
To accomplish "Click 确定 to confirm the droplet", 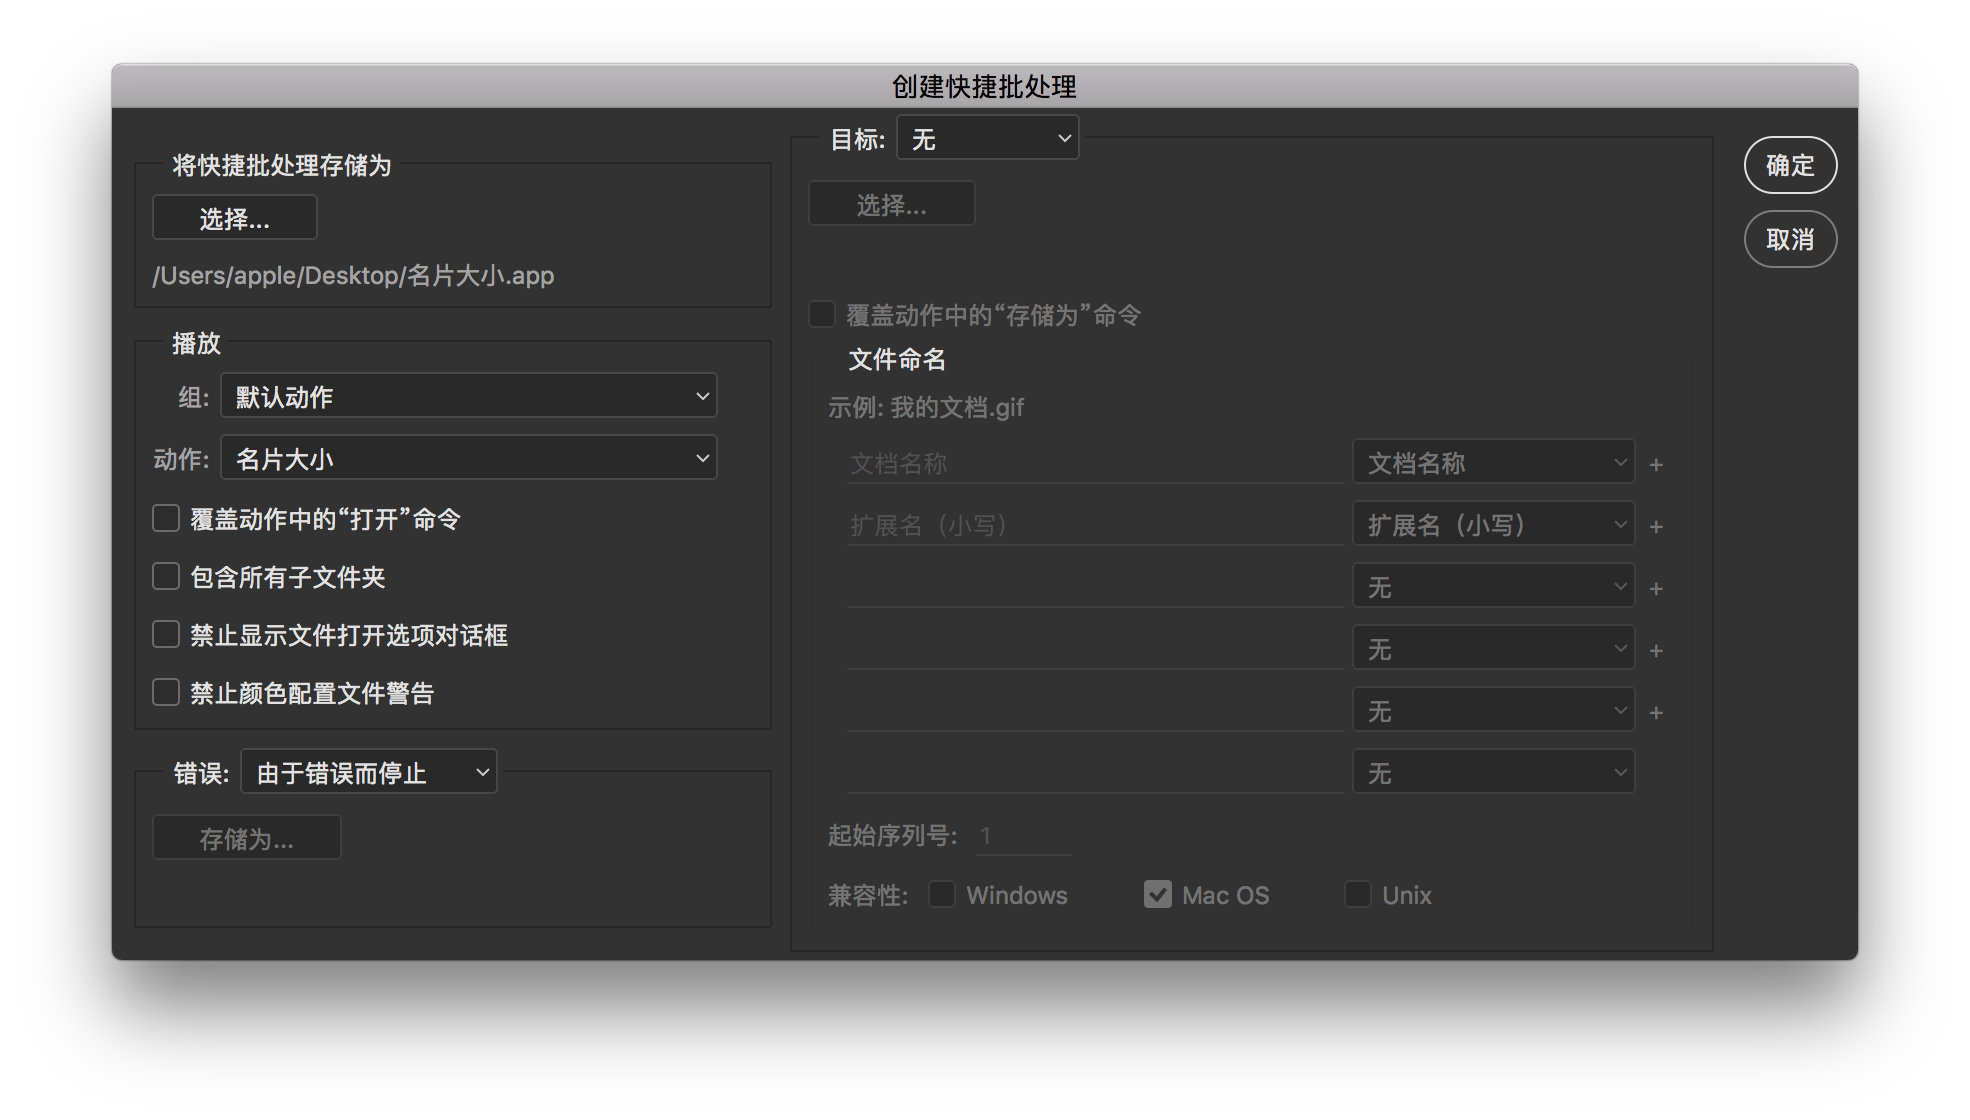I will coord(1790,165).
